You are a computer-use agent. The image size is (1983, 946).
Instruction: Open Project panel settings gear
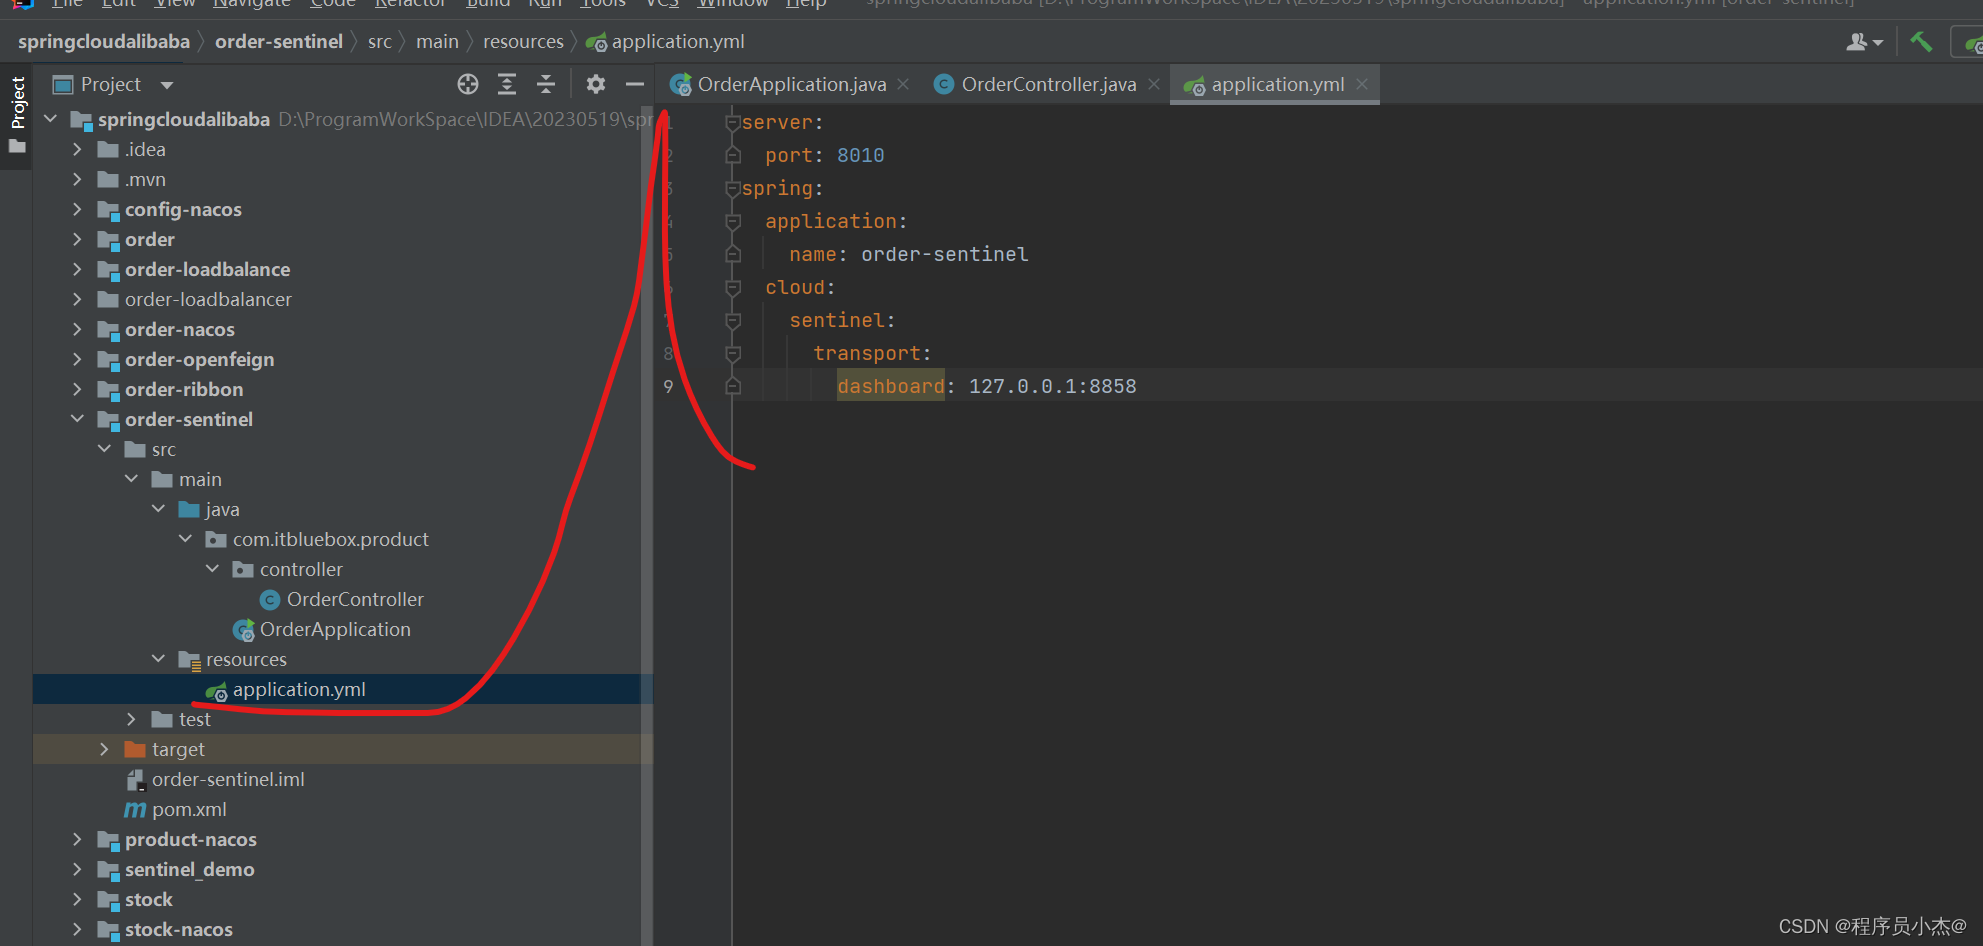pos(596,84)
